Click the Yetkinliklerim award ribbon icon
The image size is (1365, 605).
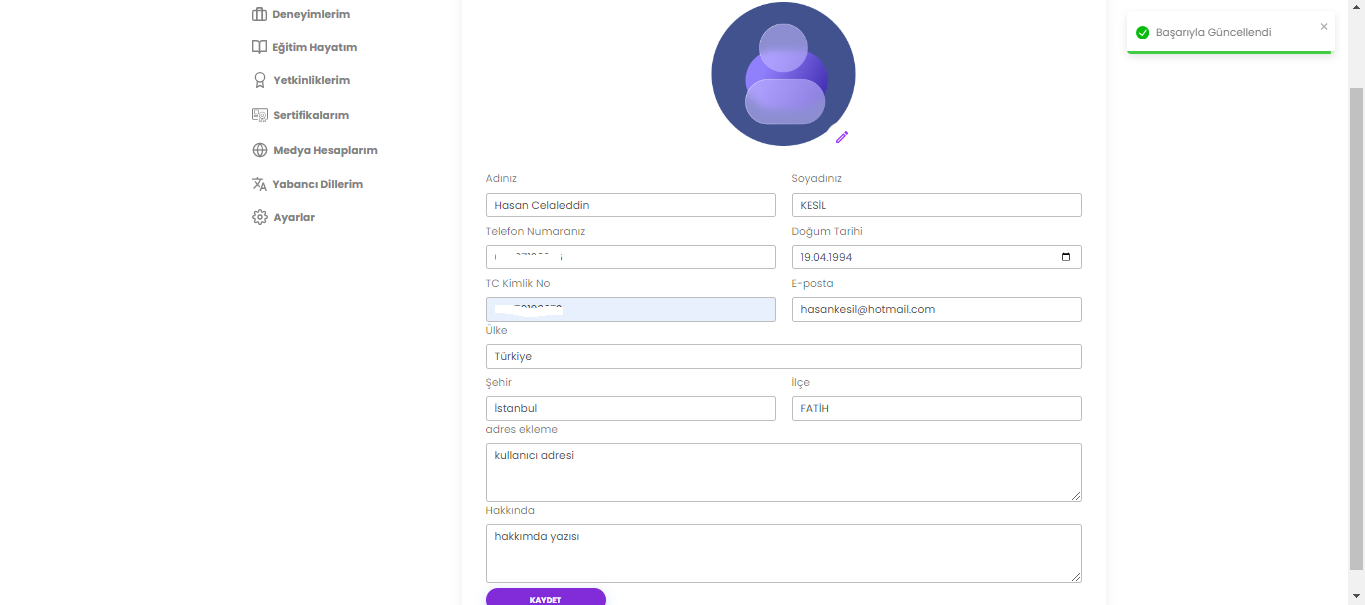click(x=260, y=80)
